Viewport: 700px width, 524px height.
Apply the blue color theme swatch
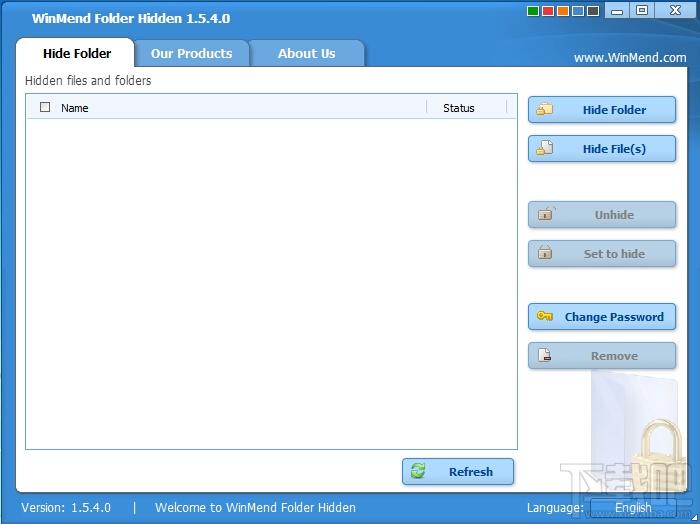[x=578, y=11]
